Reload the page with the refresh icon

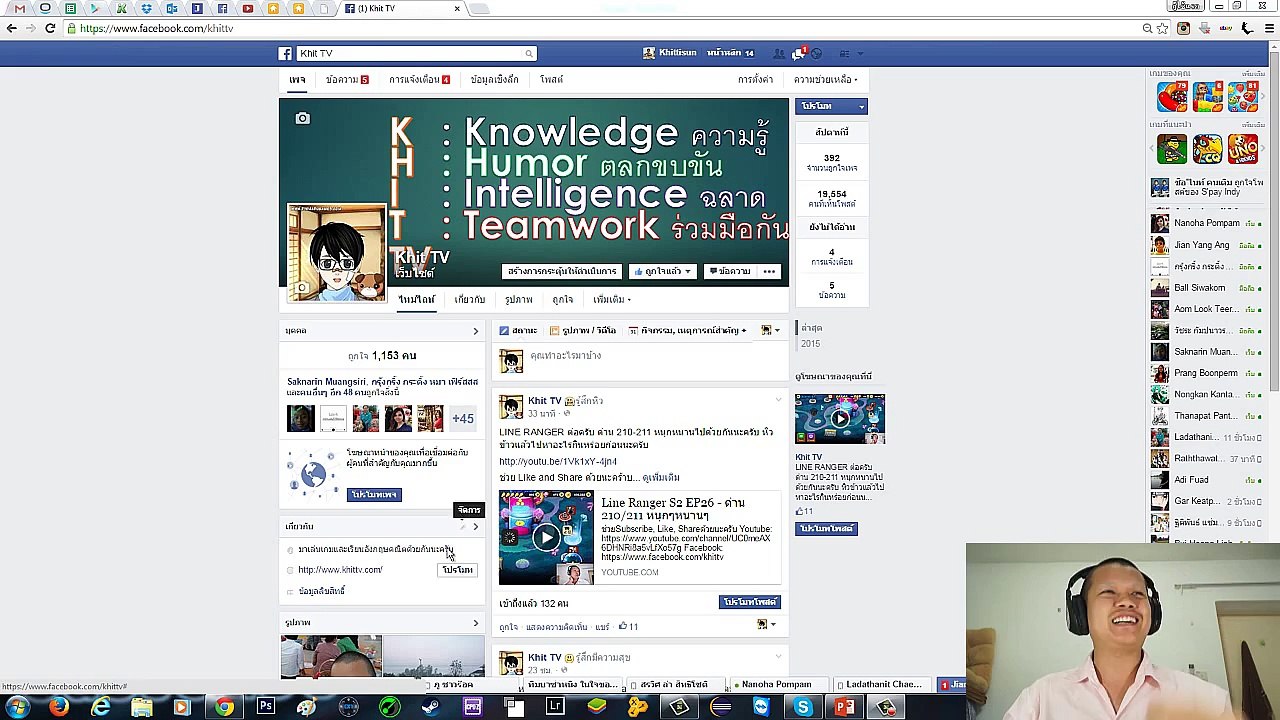pos(50,28)
